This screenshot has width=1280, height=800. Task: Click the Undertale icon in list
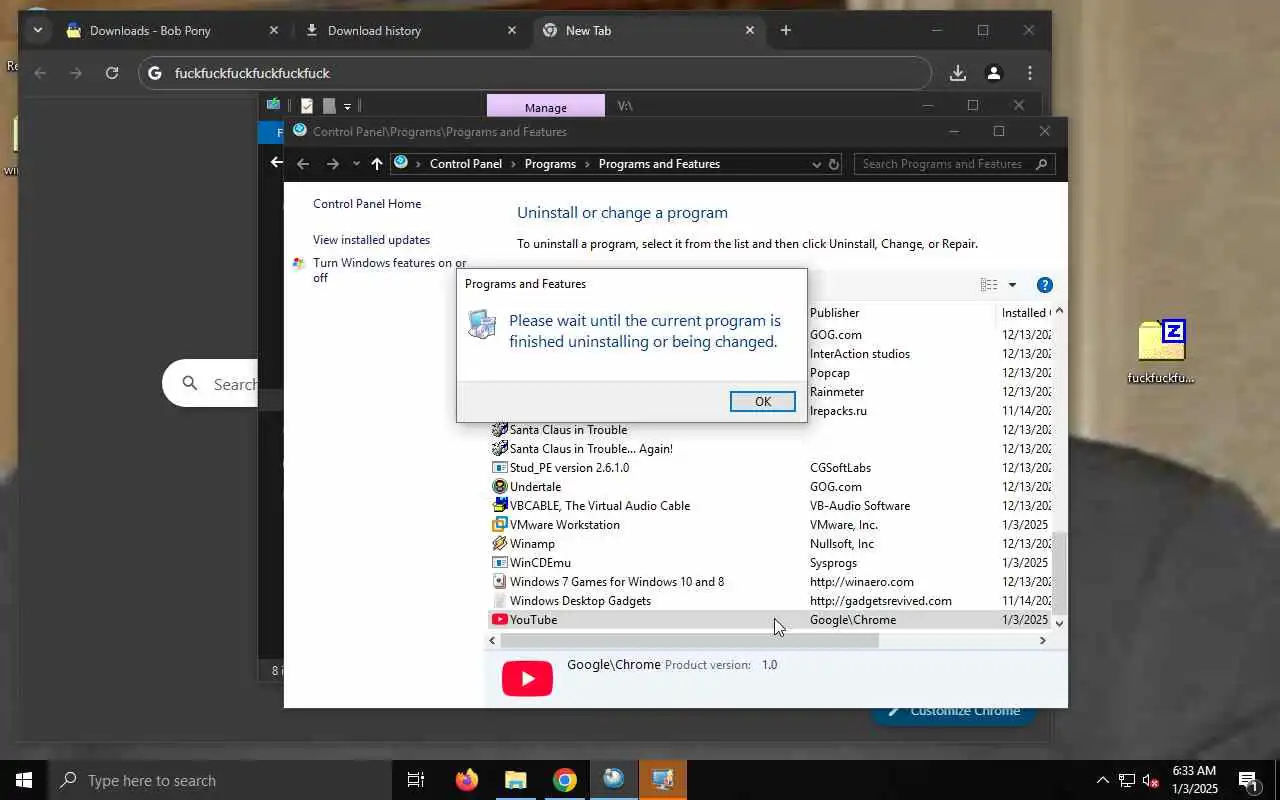tap(500, 487)
